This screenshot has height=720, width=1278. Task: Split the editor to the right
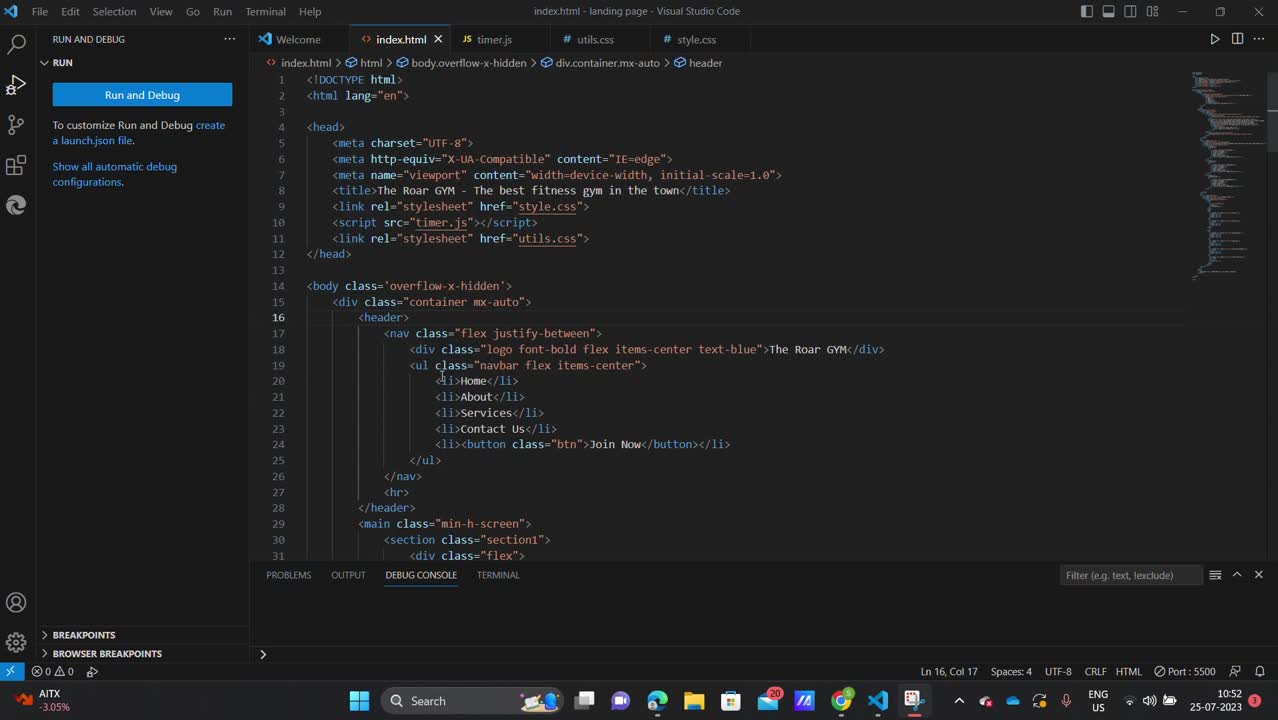[x=1237, y=39]
